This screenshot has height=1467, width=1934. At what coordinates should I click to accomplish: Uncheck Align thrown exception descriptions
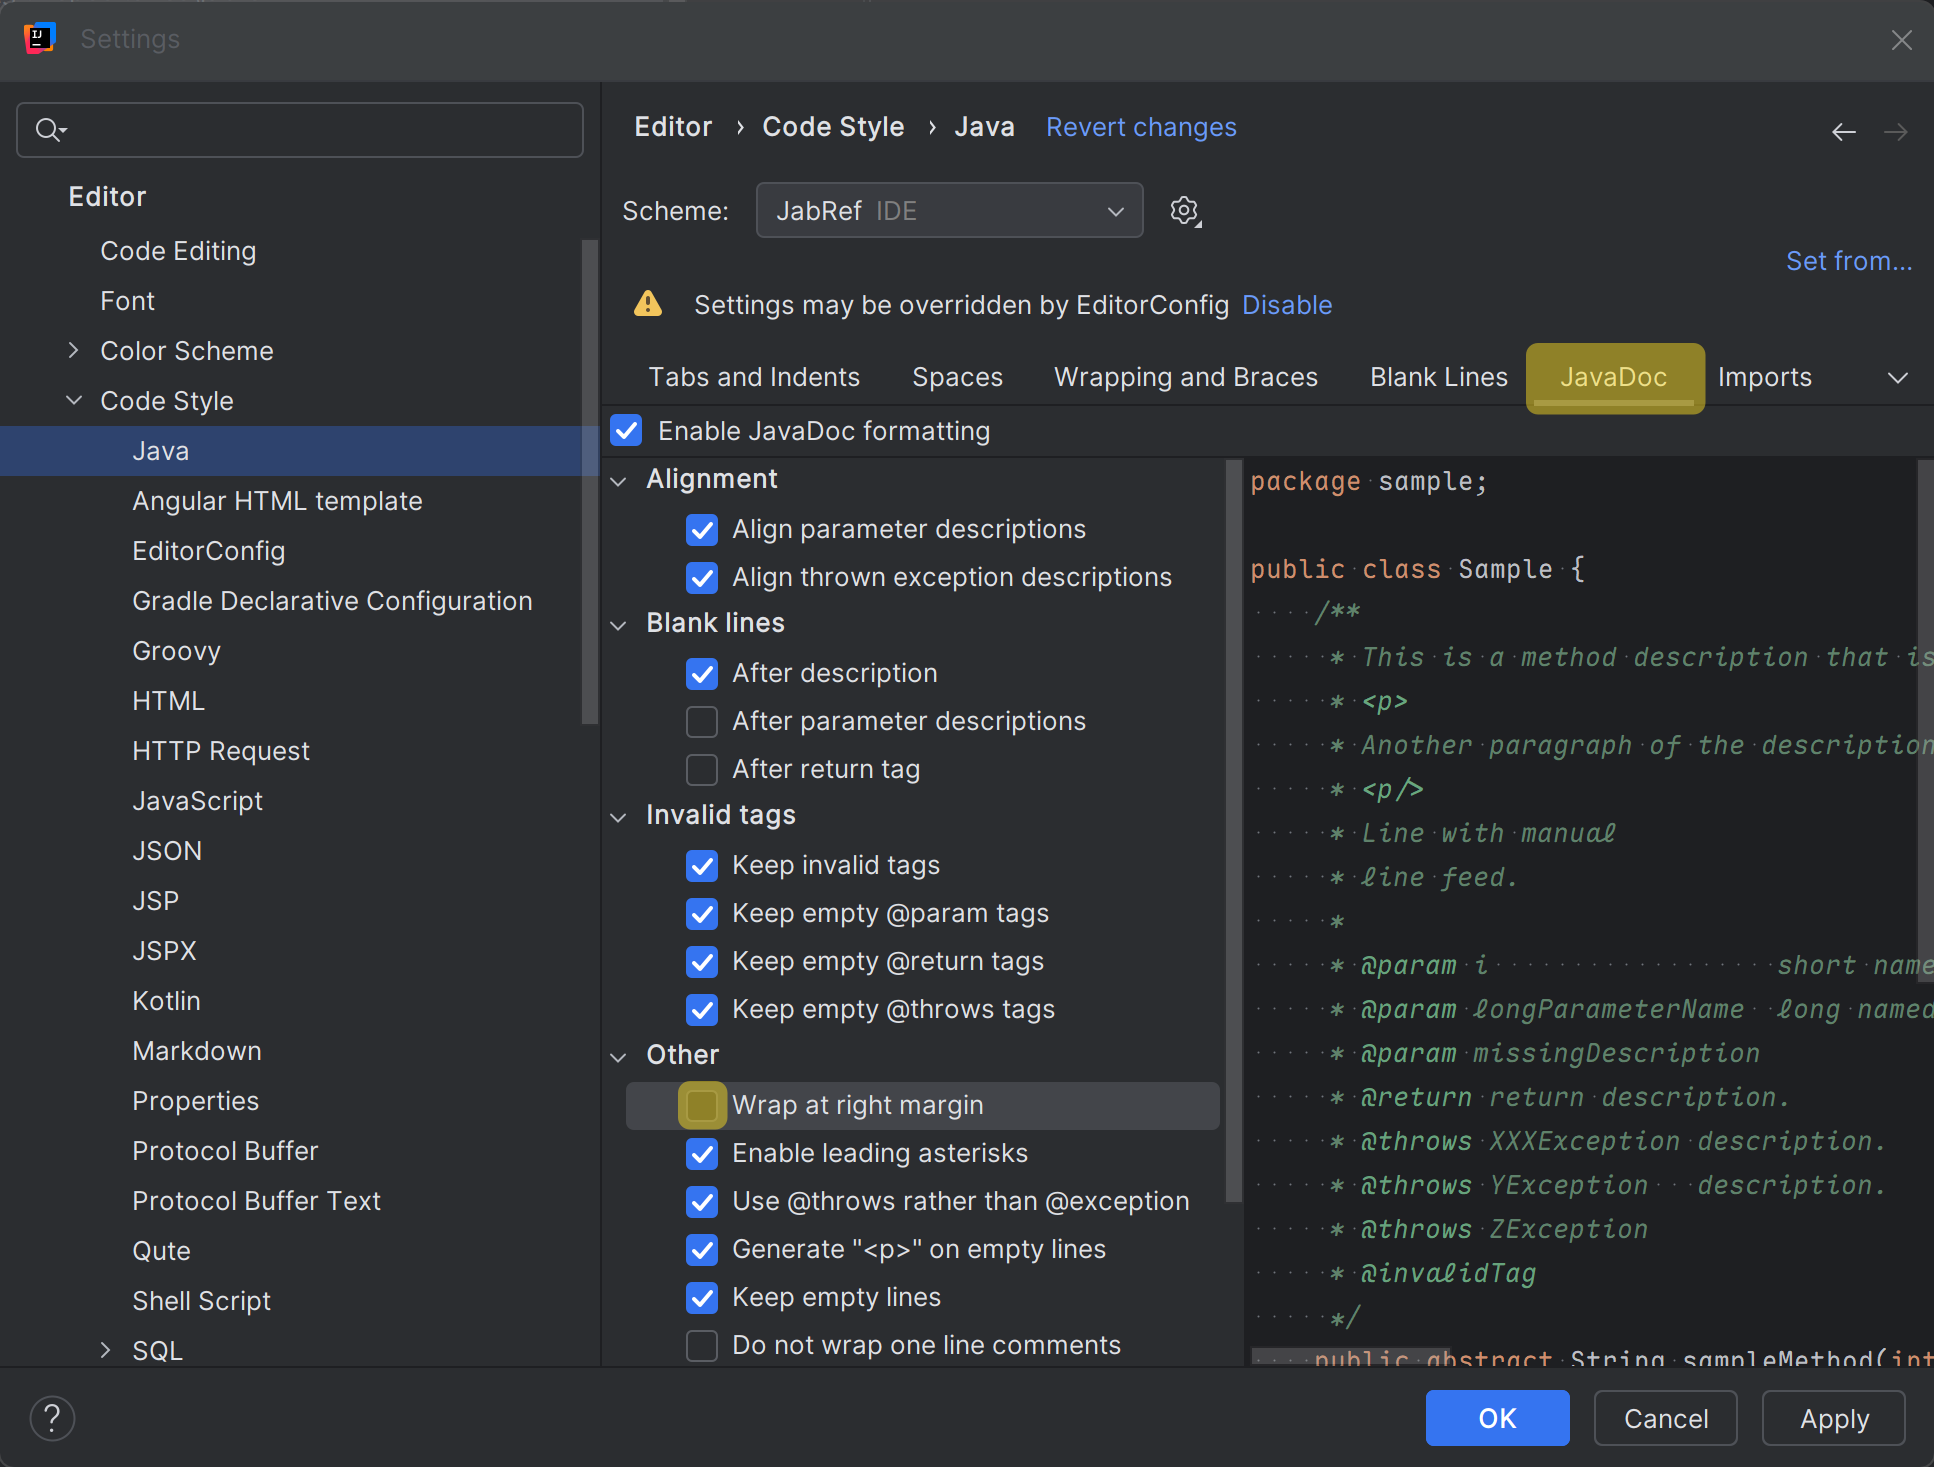(702, 577)
